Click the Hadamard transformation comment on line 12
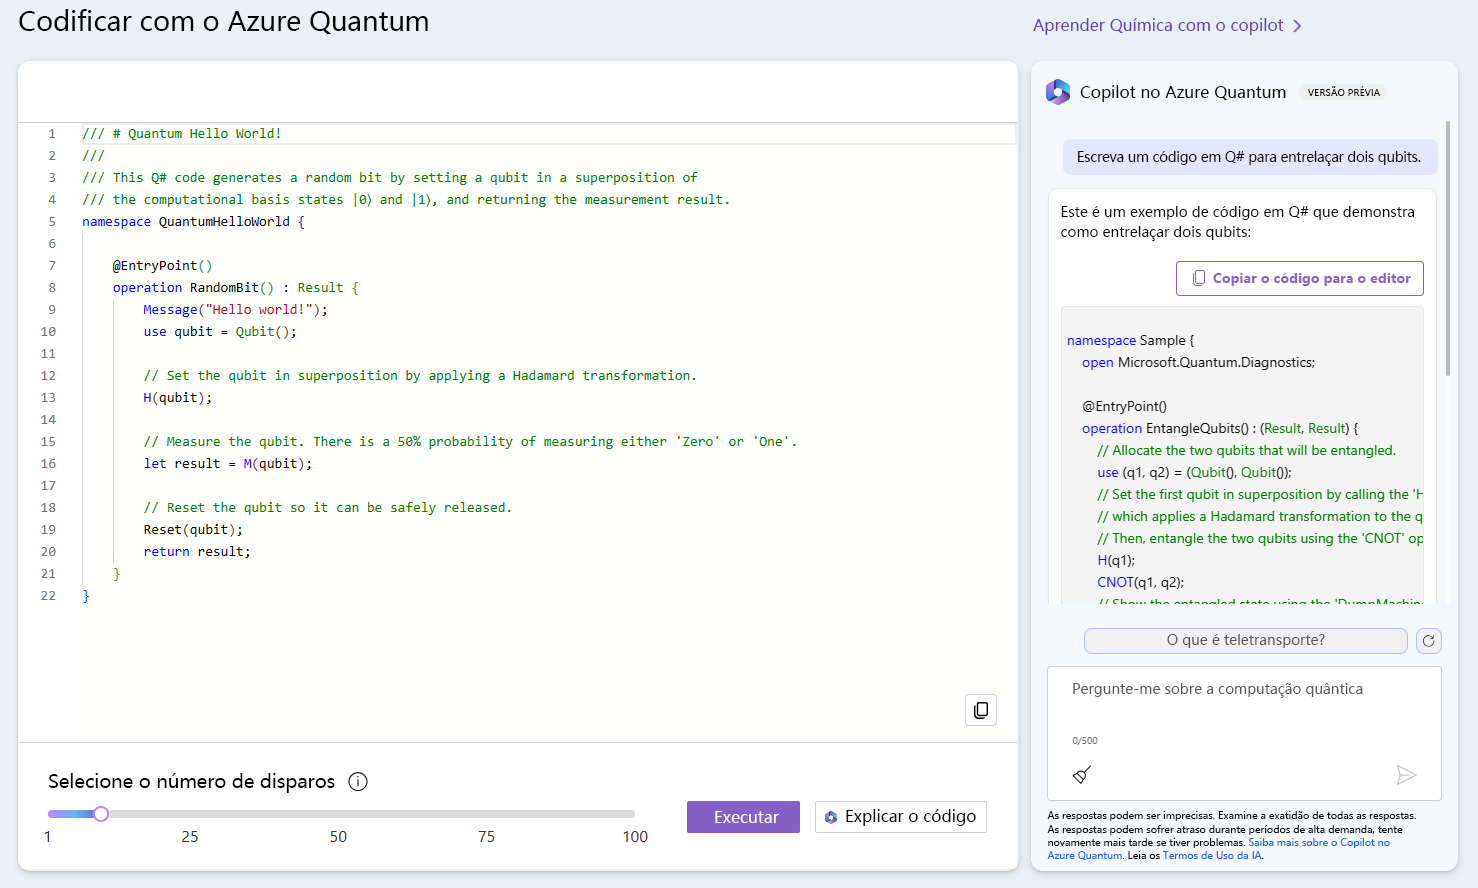 click(420, 376)
